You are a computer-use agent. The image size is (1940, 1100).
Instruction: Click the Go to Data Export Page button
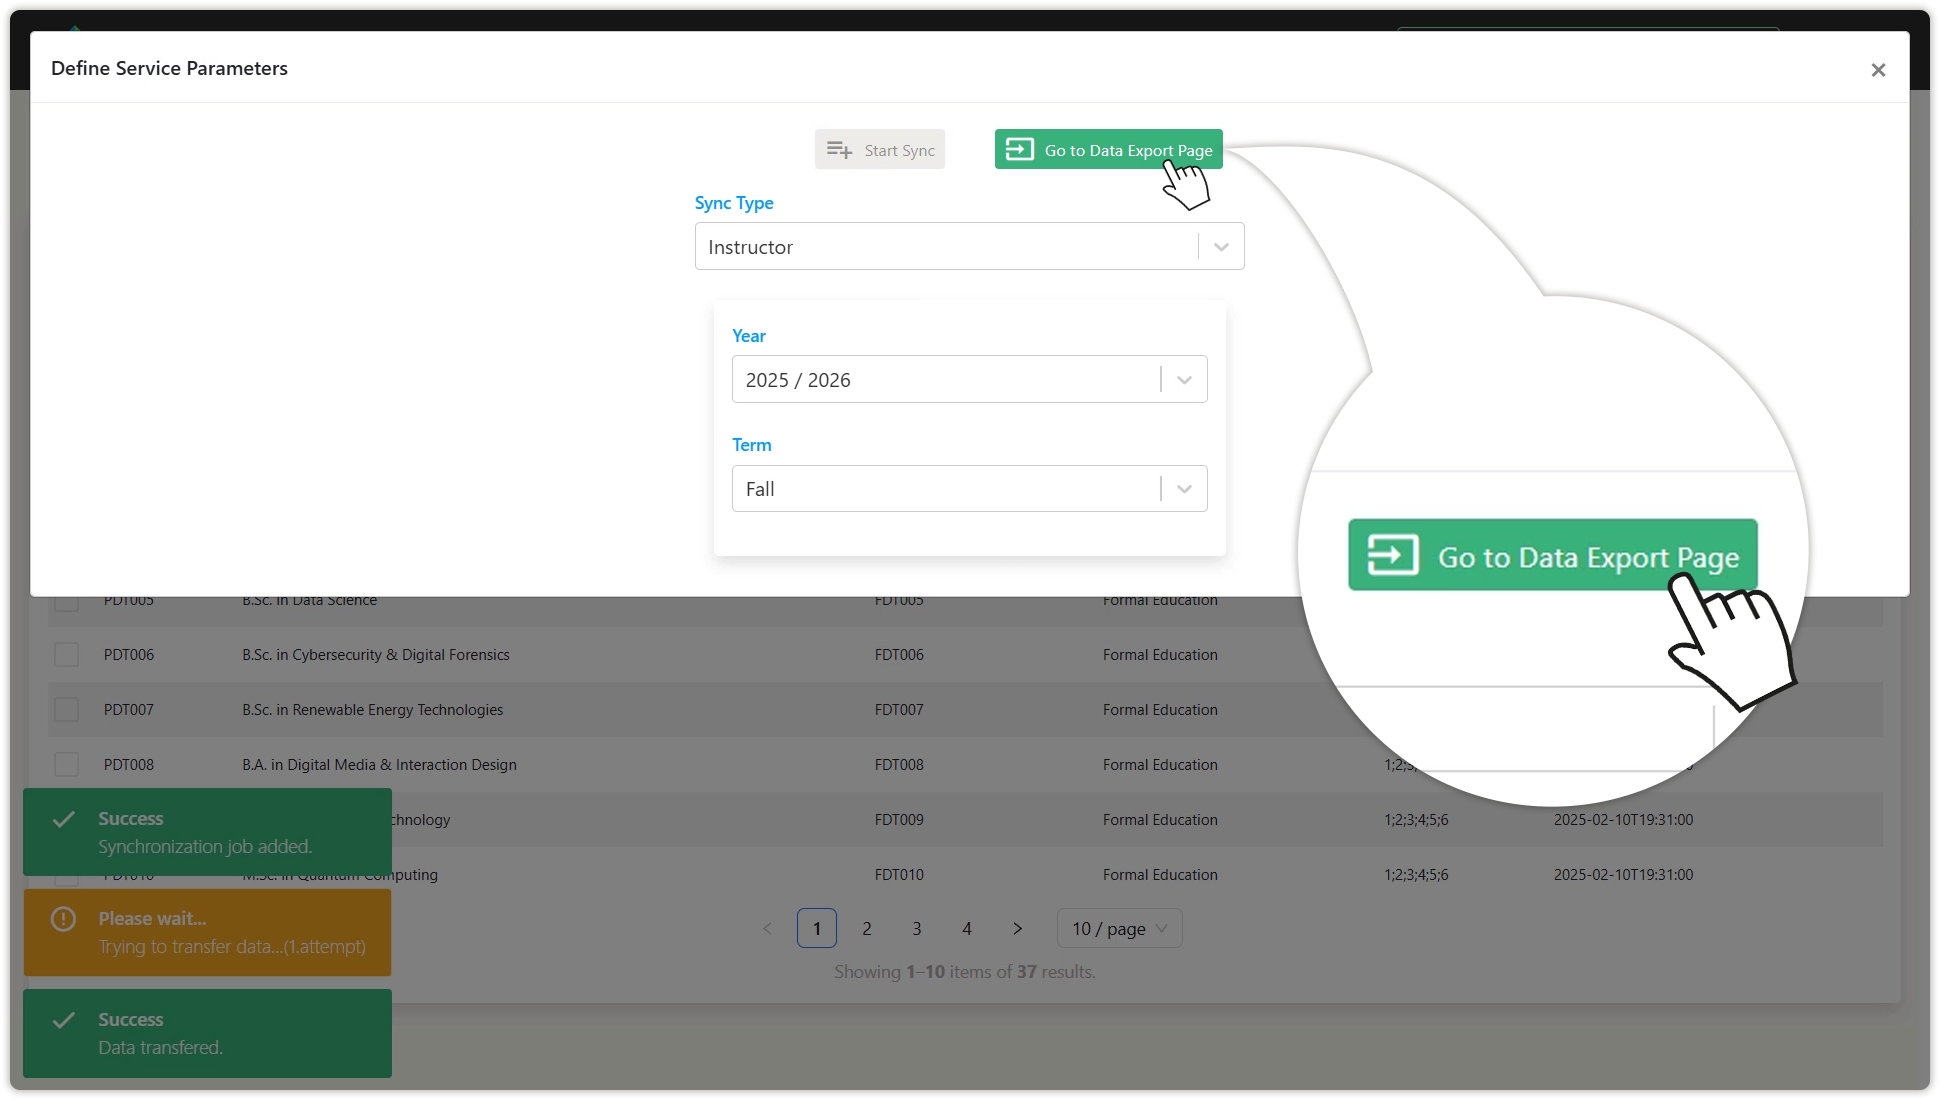pos(1108,150)
